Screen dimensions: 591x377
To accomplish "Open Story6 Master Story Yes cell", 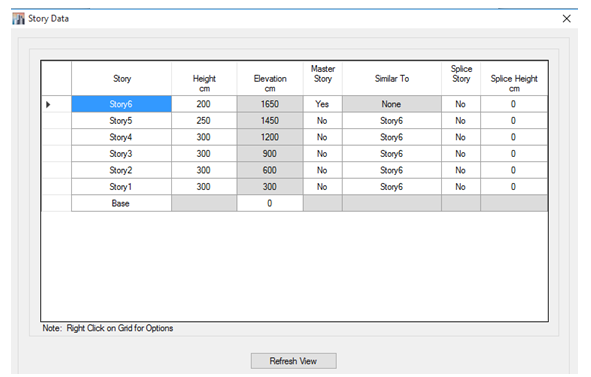I will point(323,104).
